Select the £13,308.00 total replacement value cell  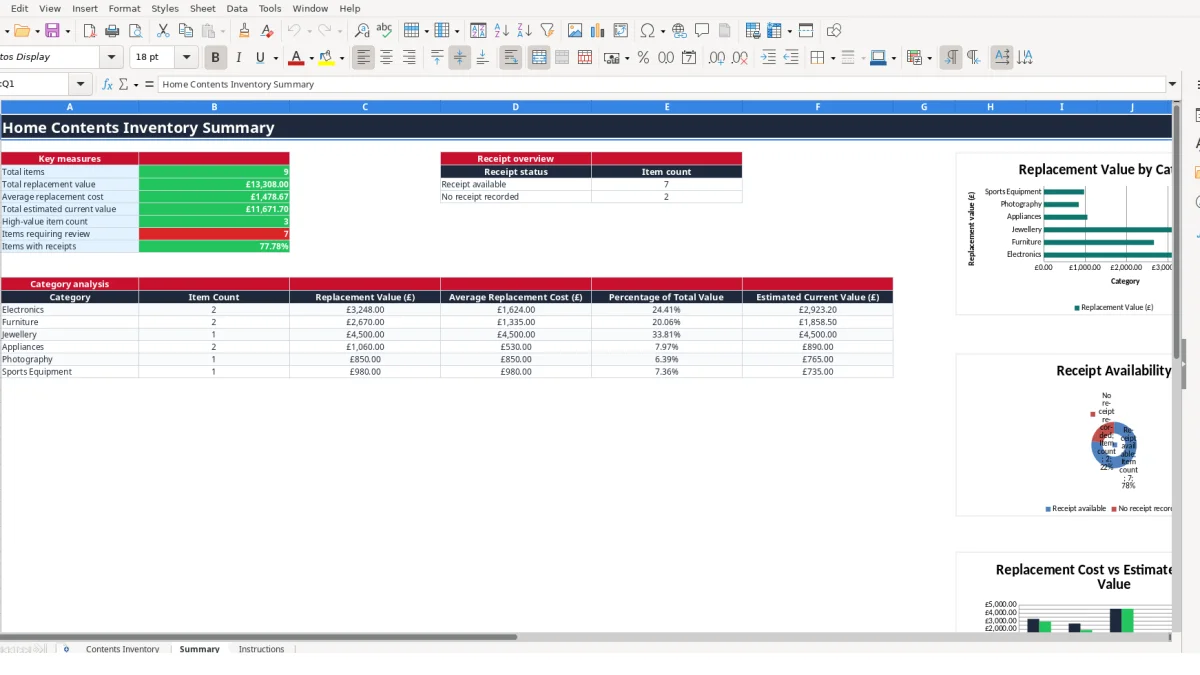[214, 184]
